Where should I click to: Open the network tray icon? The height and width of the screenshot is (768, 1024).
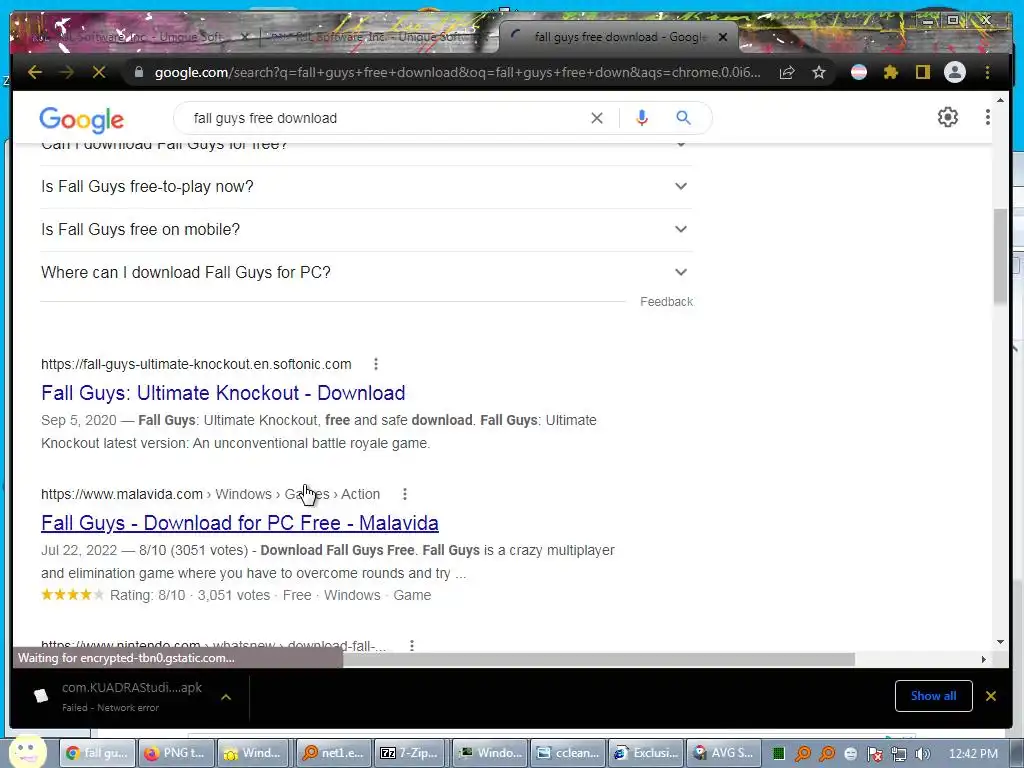[899, 754]
